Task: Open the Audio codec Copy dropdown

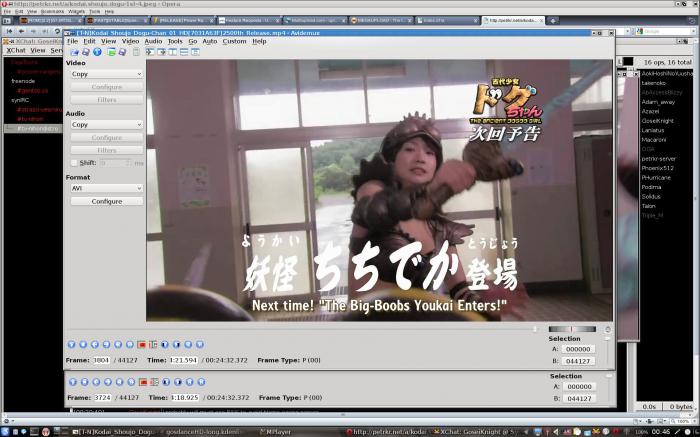Action: 107,125
